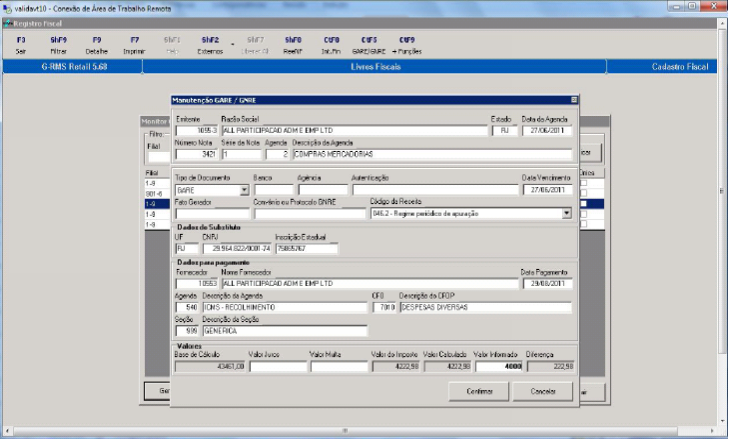Close the Manutenção GARE / GNRE dialog
This screenshot has height=440, width=732.
point(574,100)
